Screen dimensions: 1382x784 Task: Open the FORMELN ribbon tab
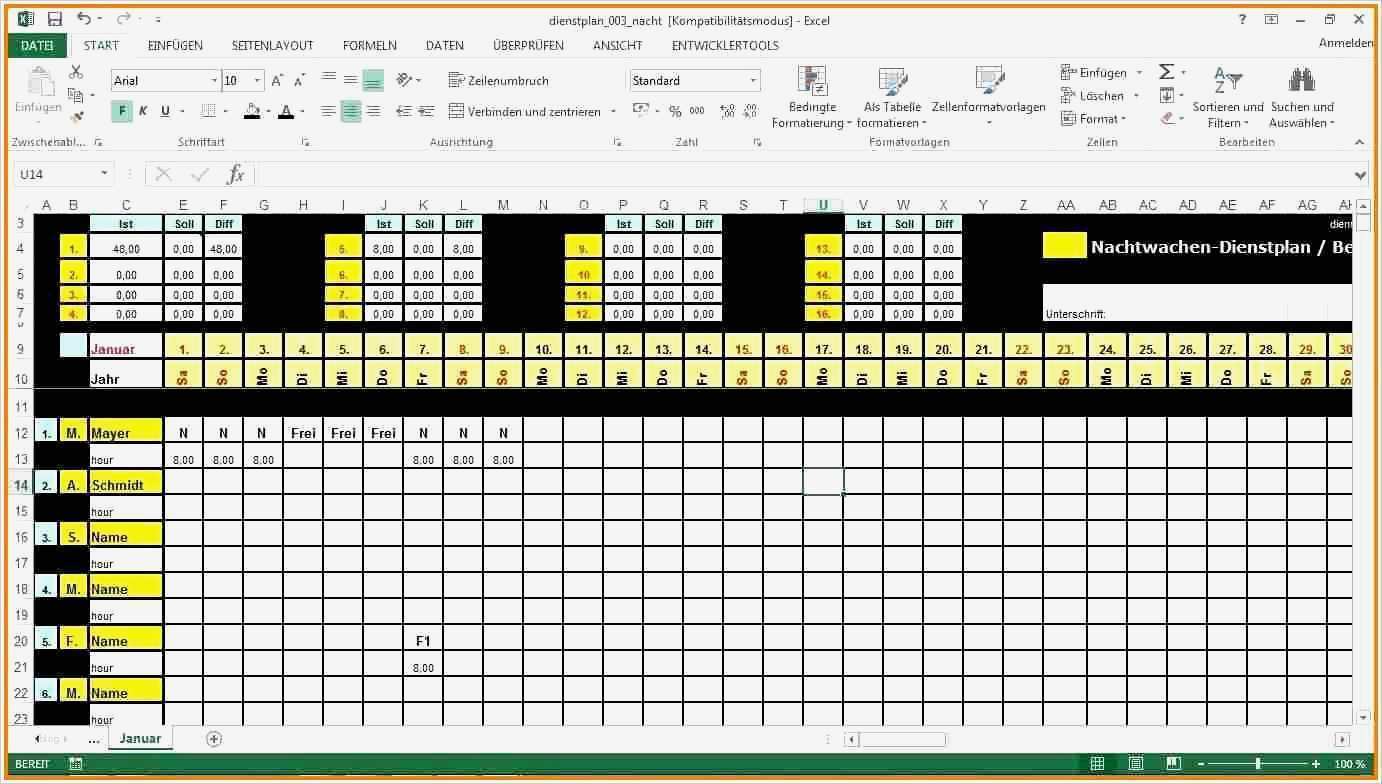(x=370, y=45)
